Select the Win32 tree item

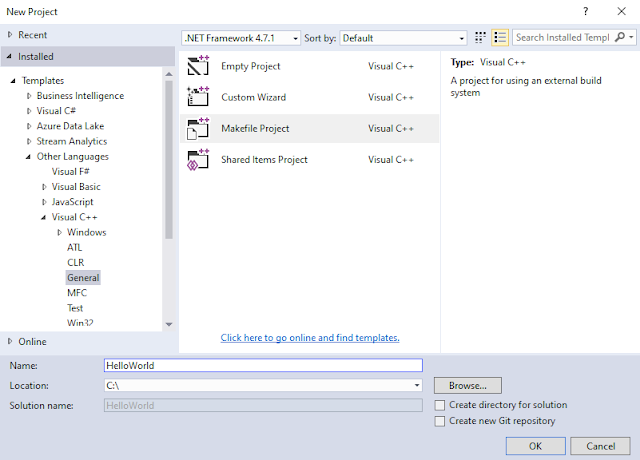[x=80, y=322]
